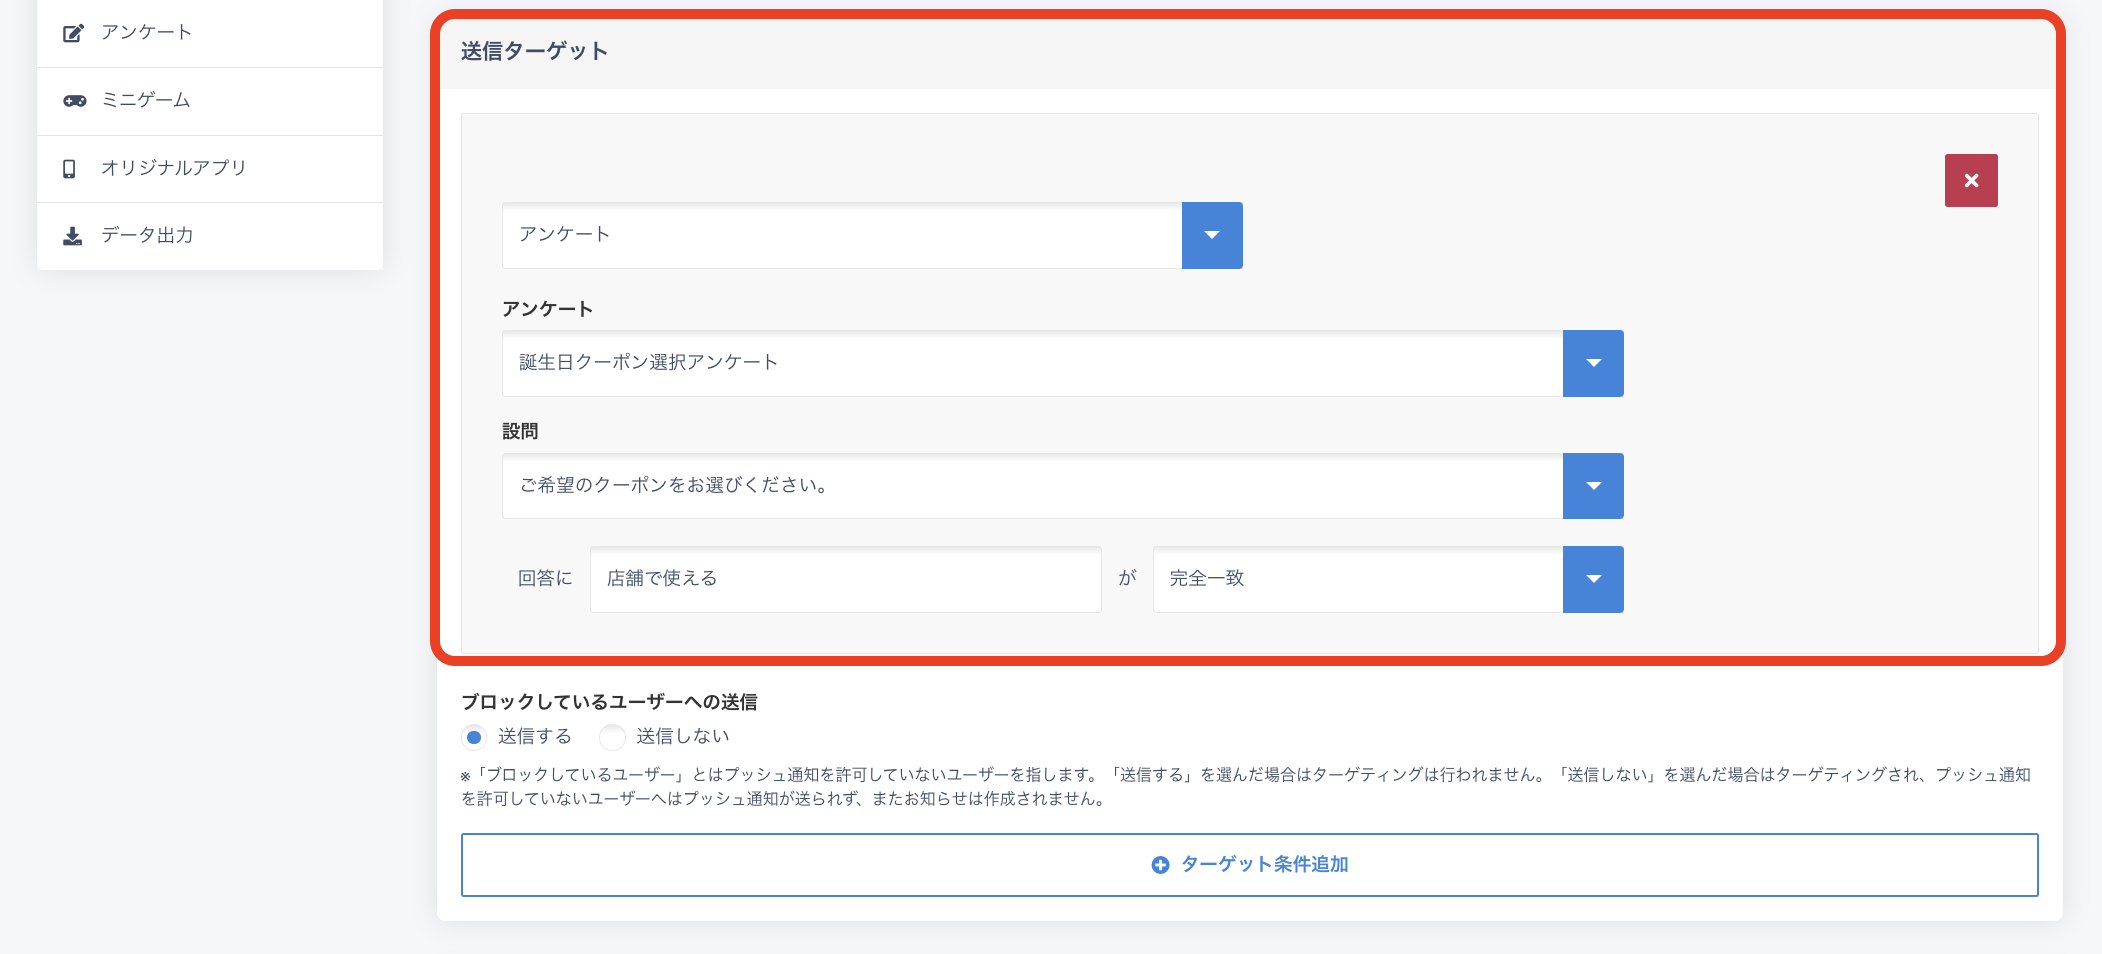
Task: Click the survey pencil icon in sidebar
Action: click(73, 33)
